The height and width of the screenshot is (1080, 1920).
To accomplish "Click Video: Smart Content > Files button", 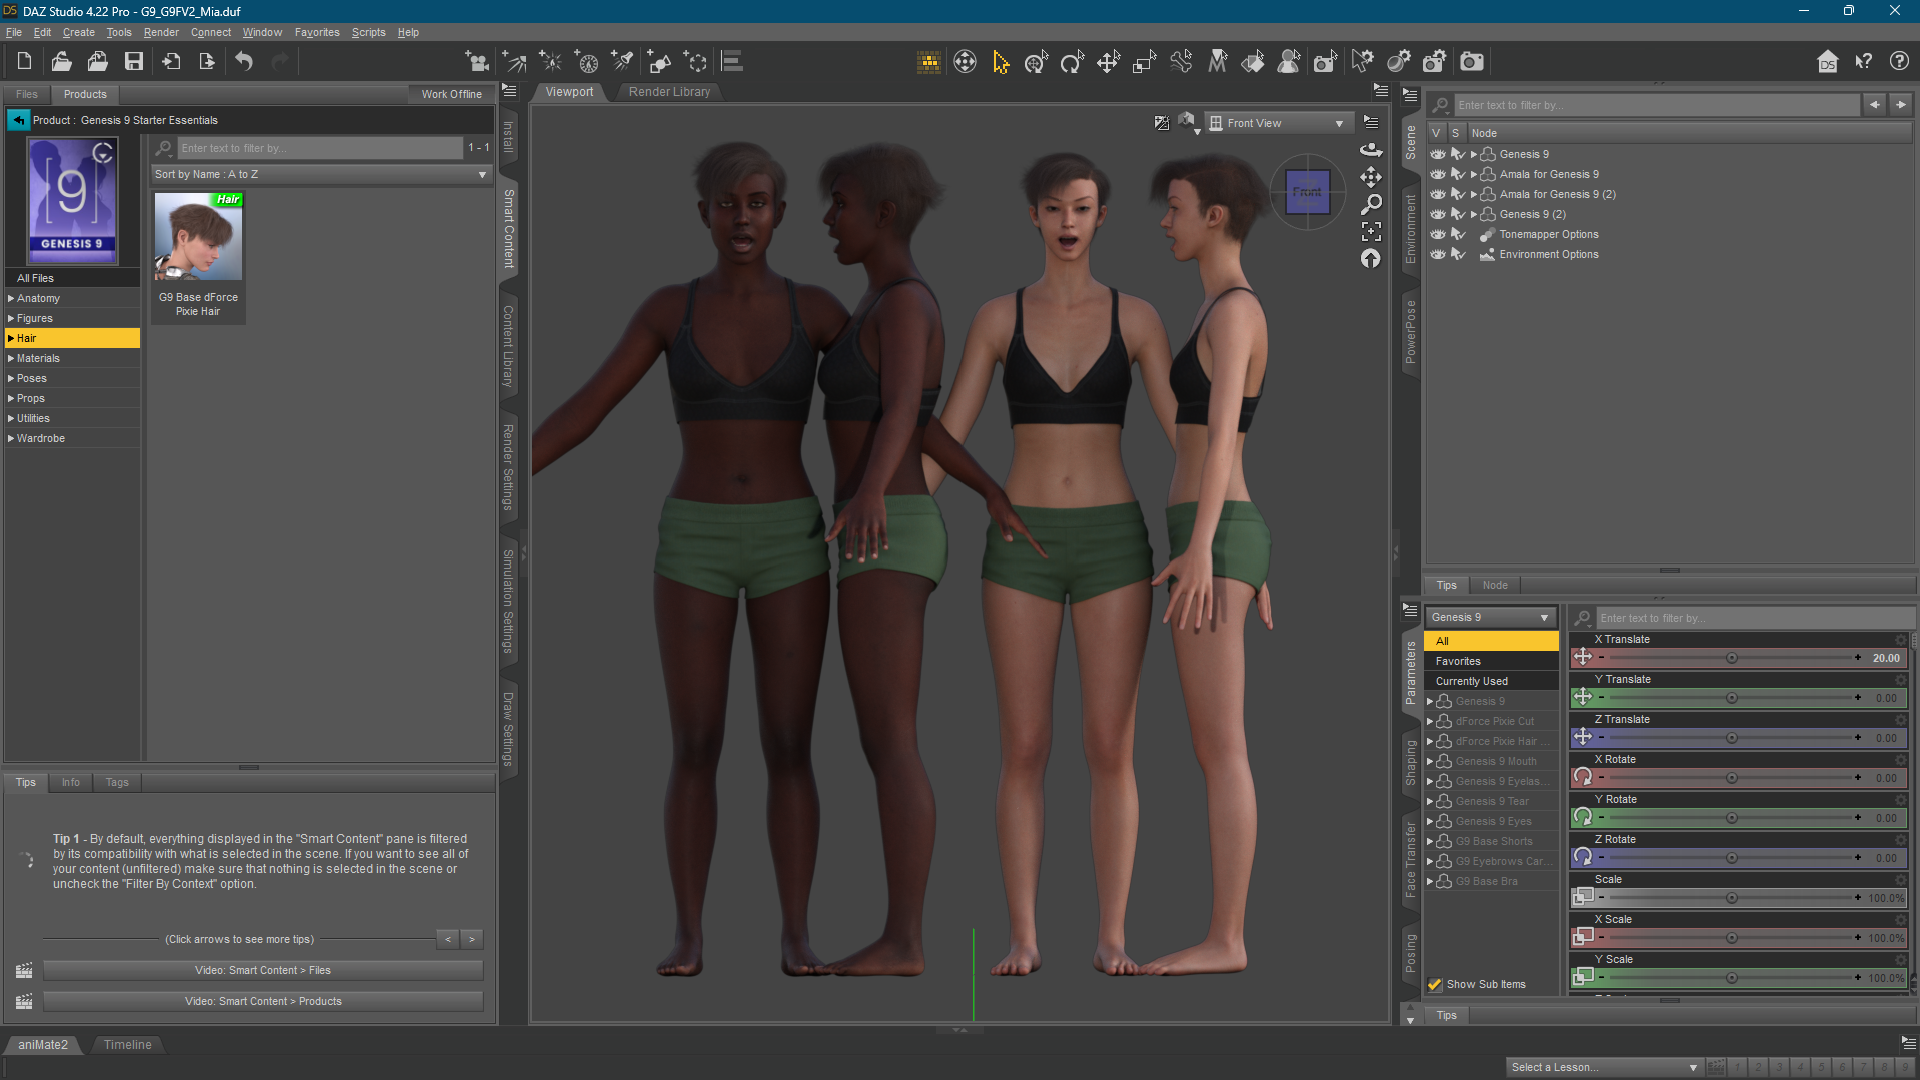I will 263,970.
